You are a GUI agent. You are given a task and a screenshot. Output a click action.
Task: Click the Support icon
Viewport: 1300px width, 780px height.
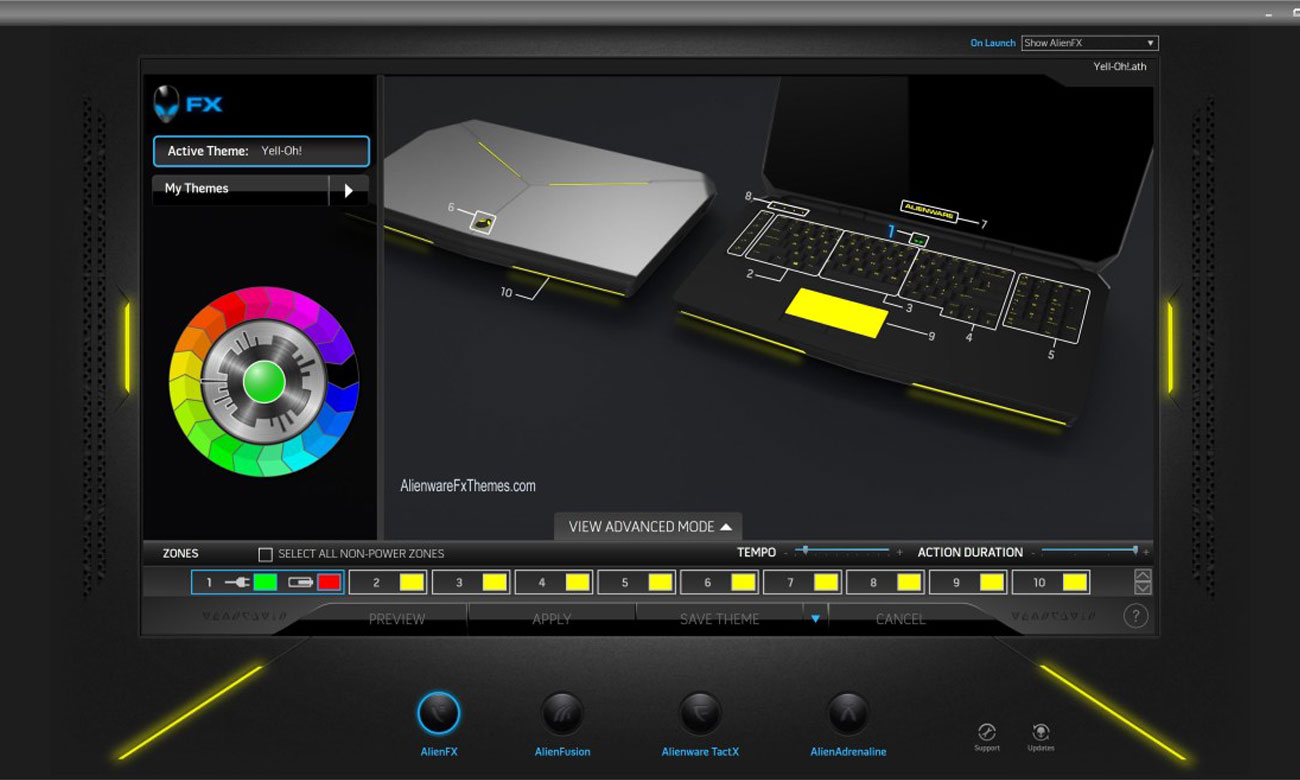point(987,733)
